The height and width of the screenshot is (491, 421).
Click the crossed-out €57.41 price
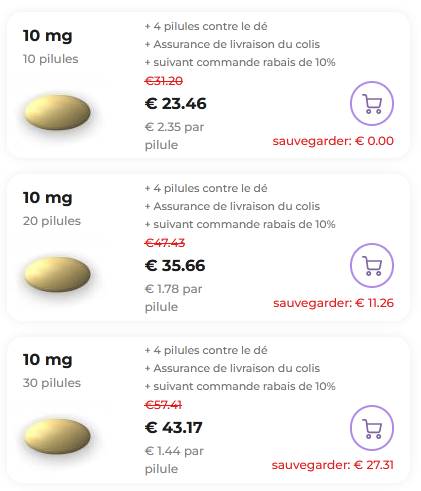[163, 405]
